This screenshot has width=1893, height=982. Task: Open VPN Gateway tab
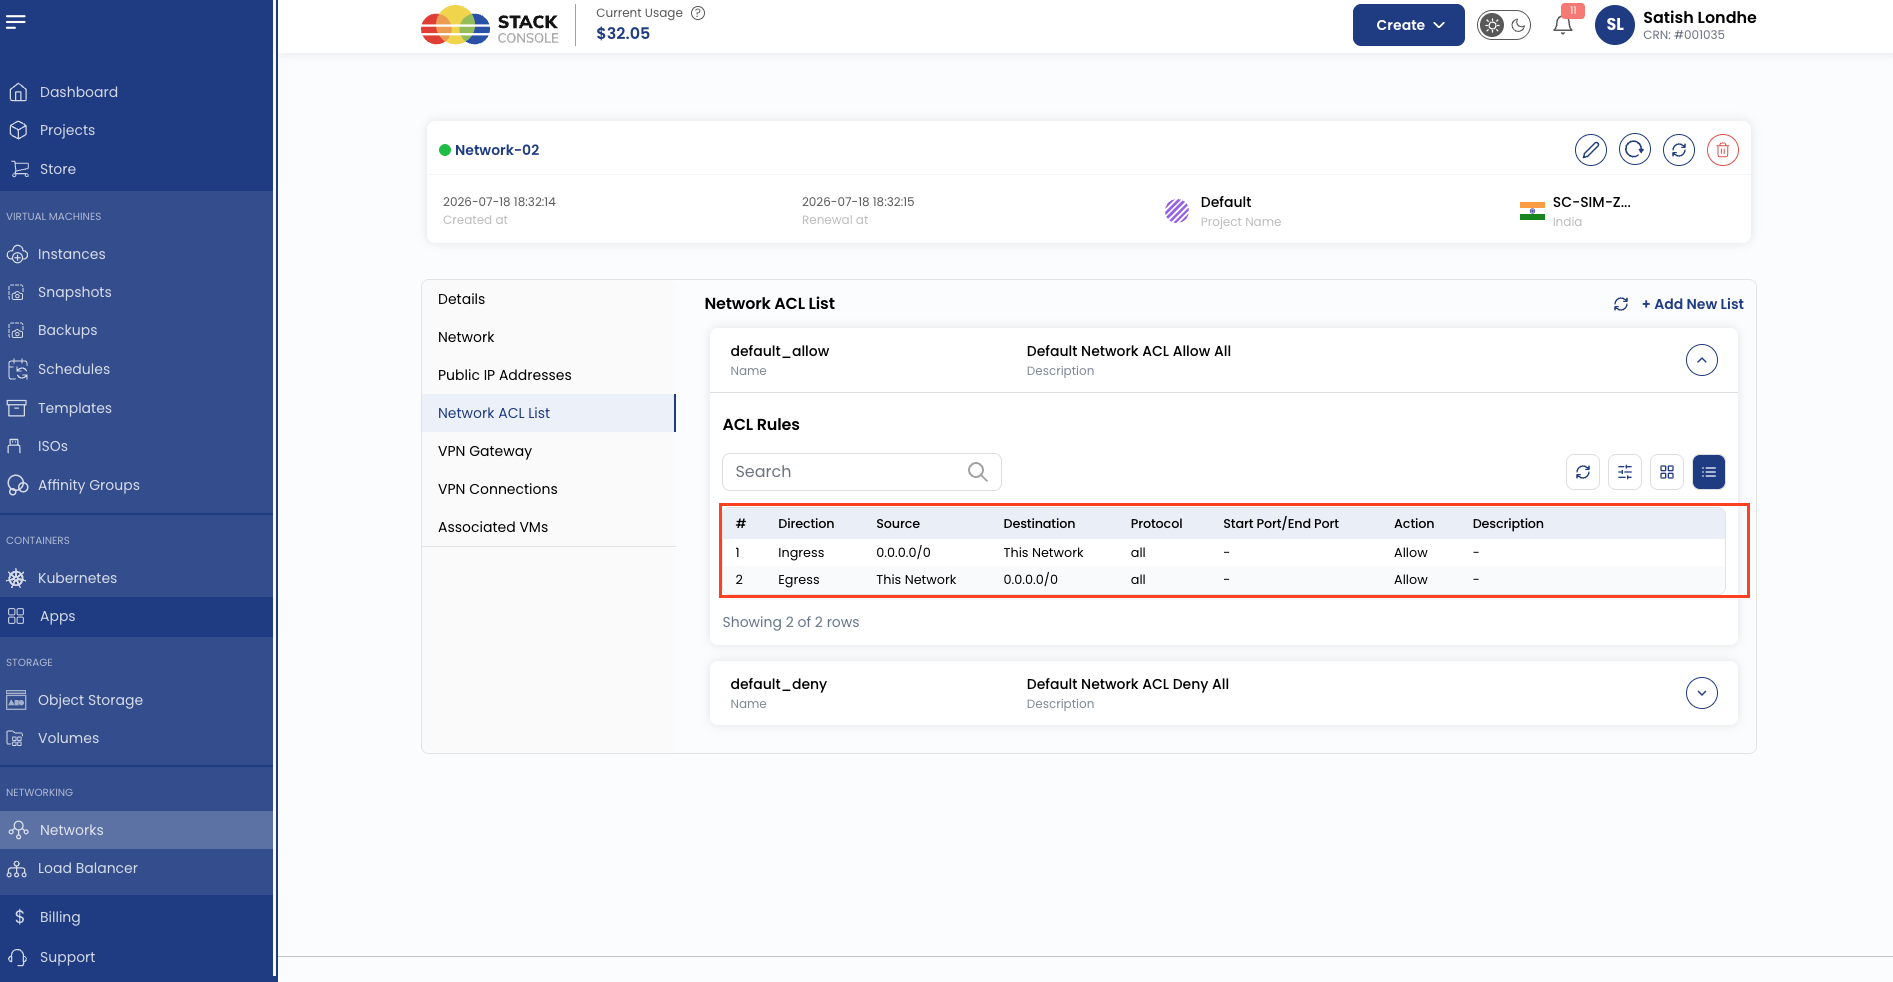click(x=548, y=451)
